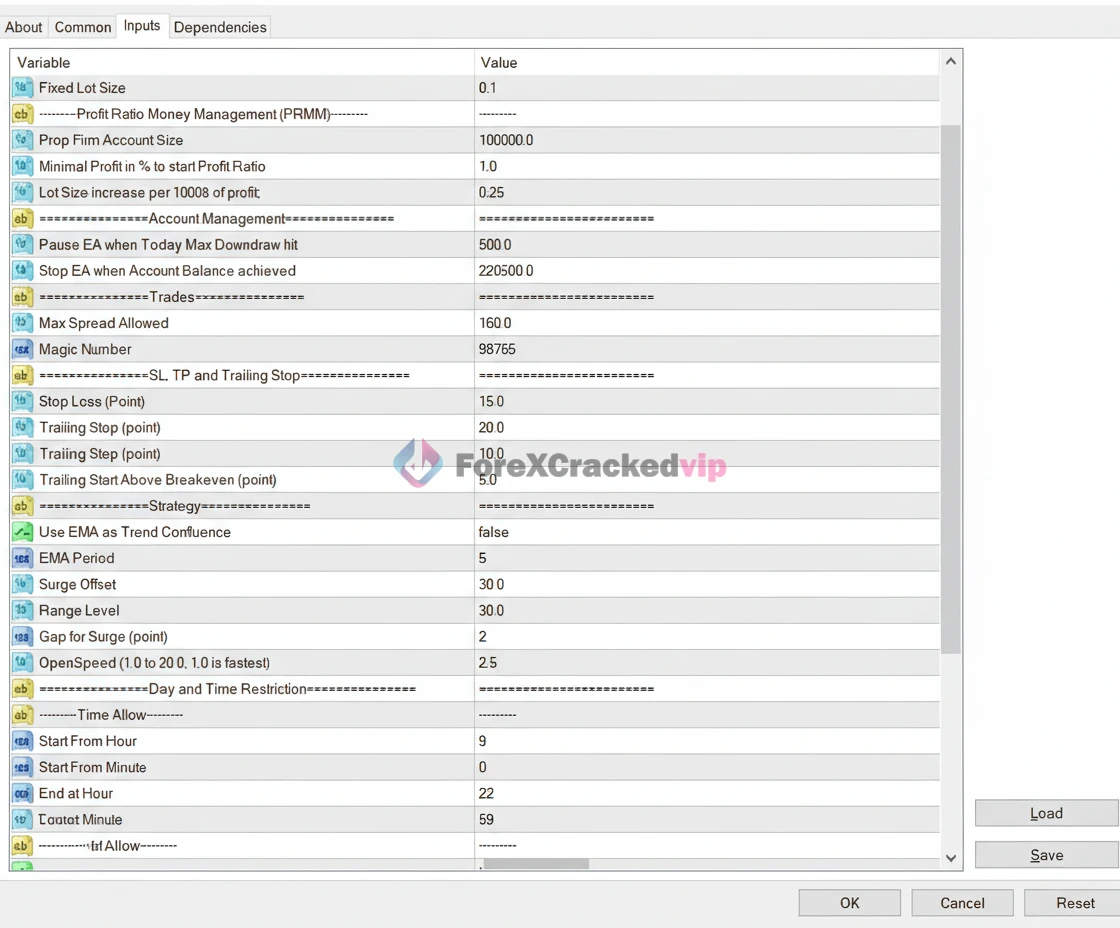The width and height of the screenshot is (1120, 928).
Task: Click the Gap for Surge (point) icon
Action: click(22, 636)
